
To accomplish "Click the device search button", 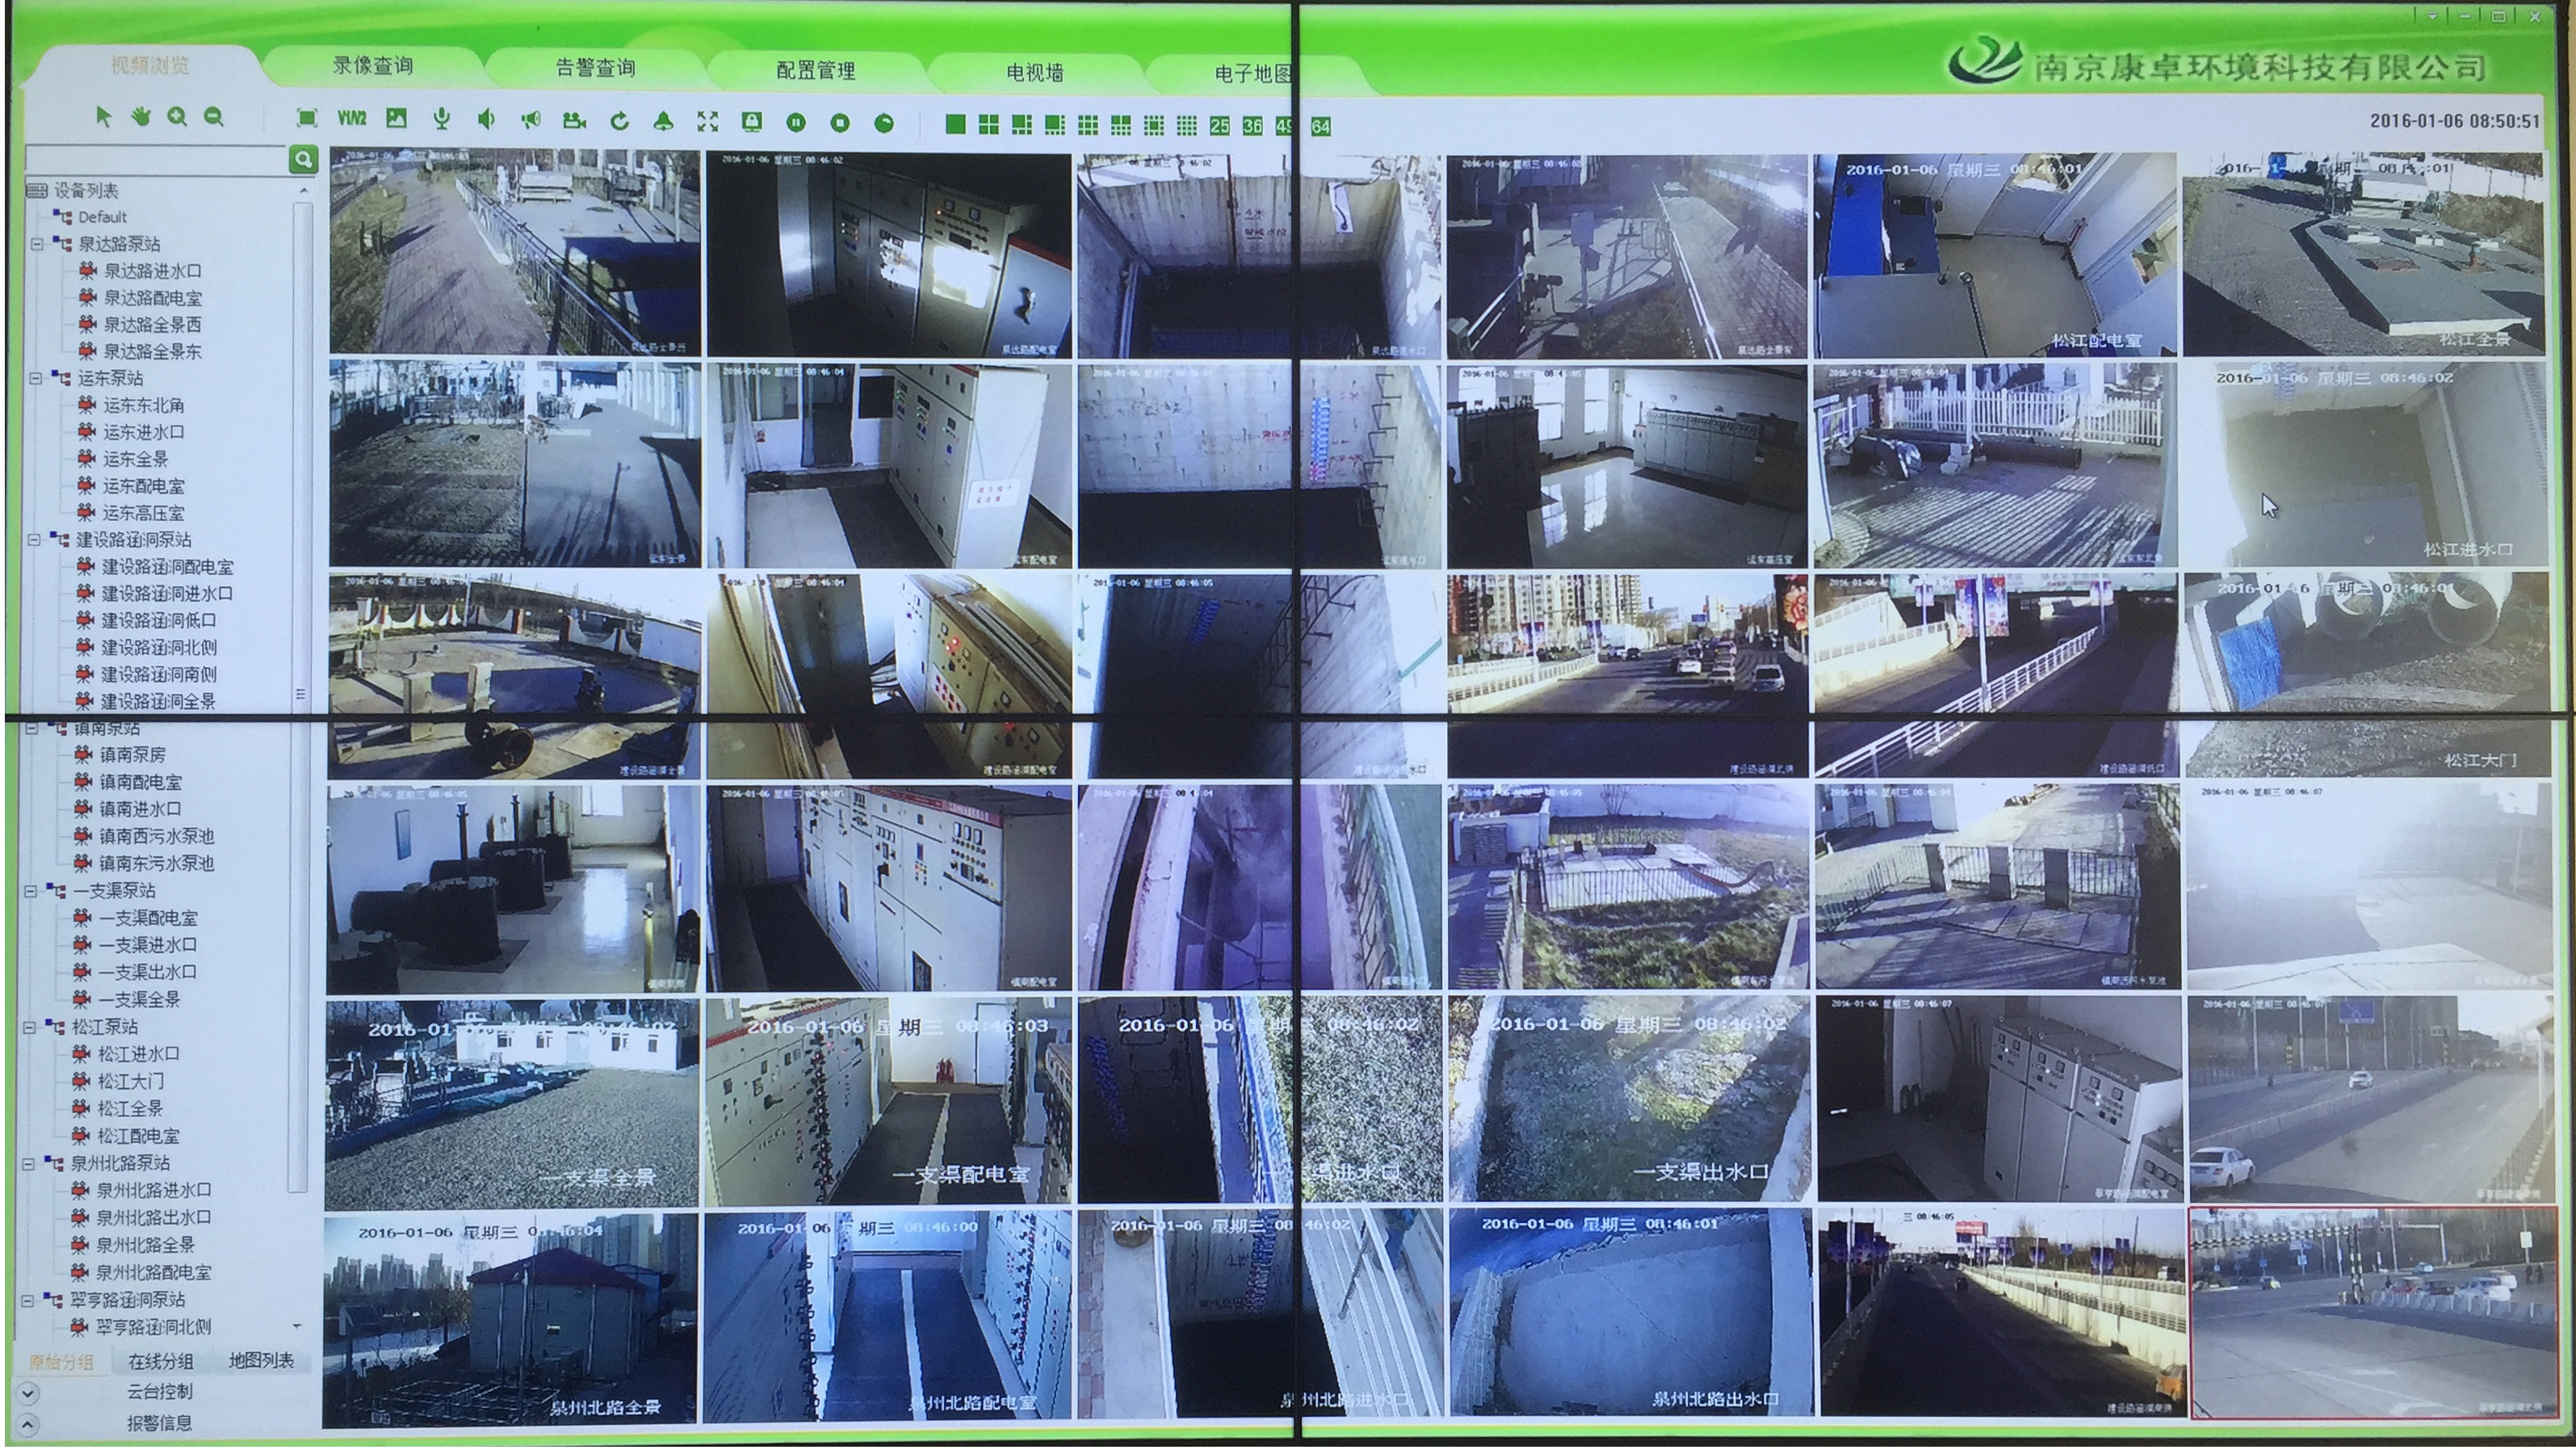I will pyautogui.click(x=303, y=160).
